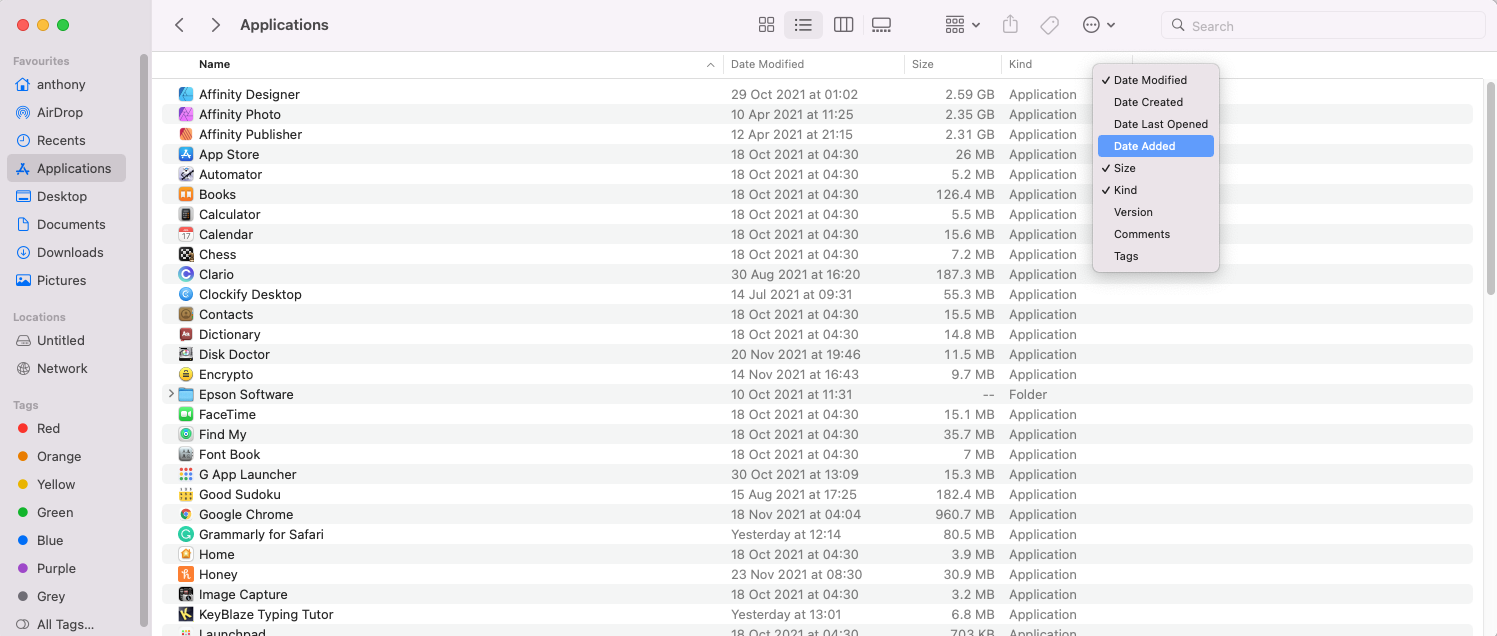Open Network in the sidebar
This screenshot has height=636, width=1497.
coord(66,368)
